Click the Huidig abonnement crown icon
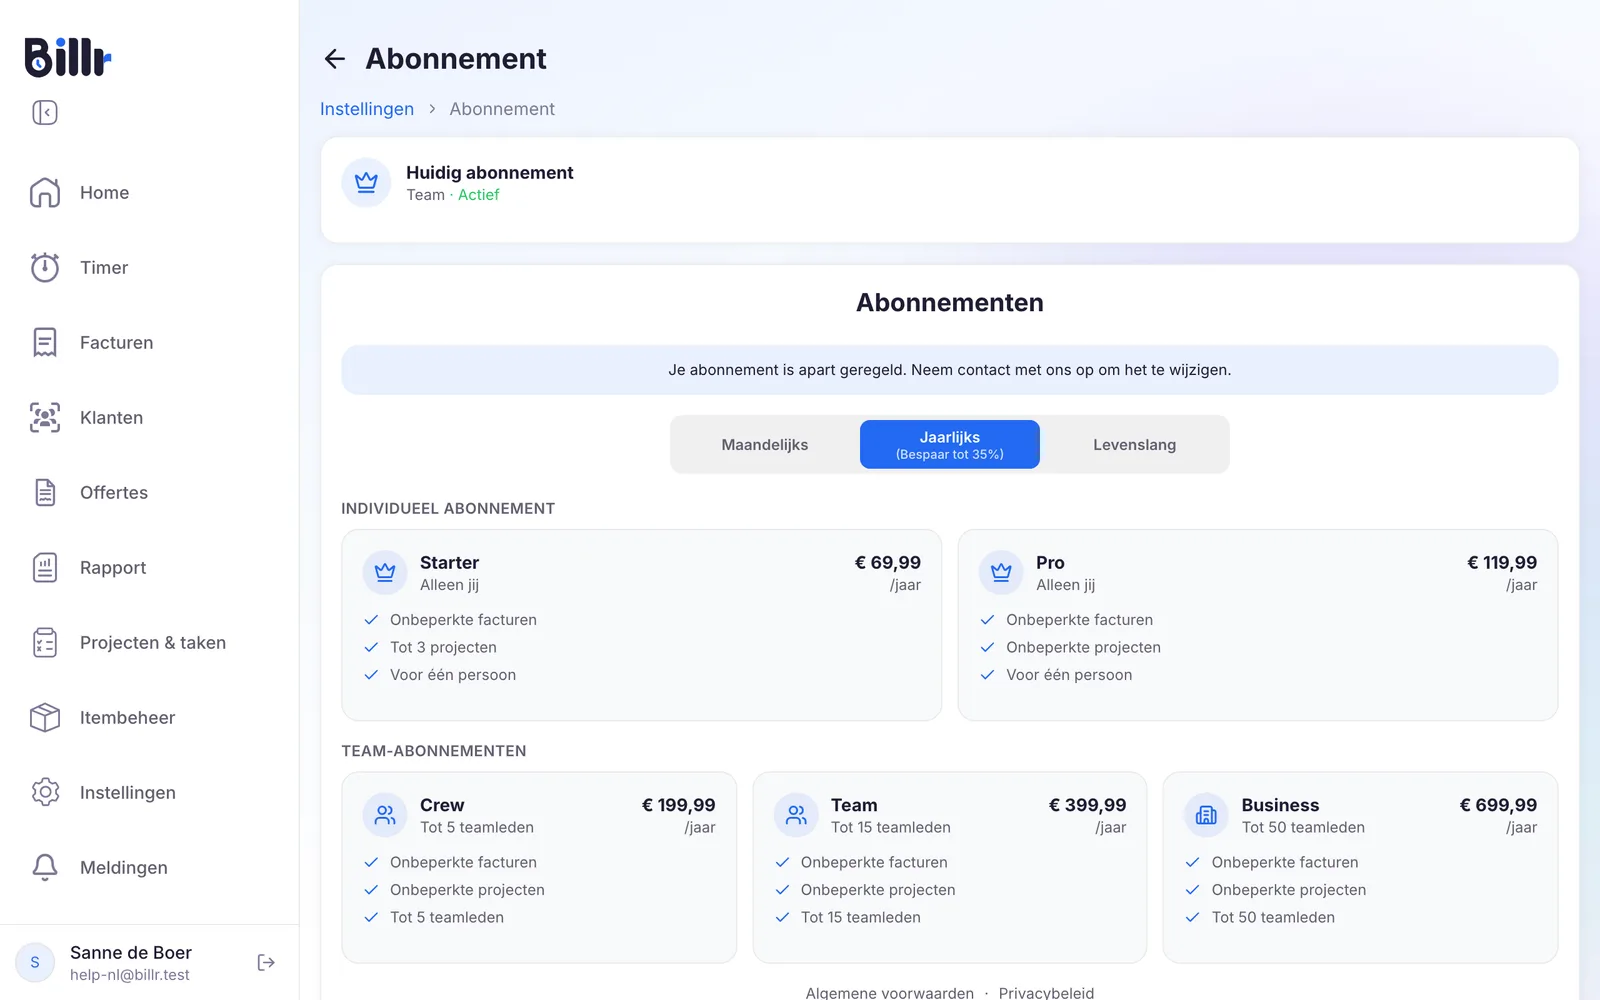The height and width of the screenshot is (1000, 1600). (x=366, y=183)
